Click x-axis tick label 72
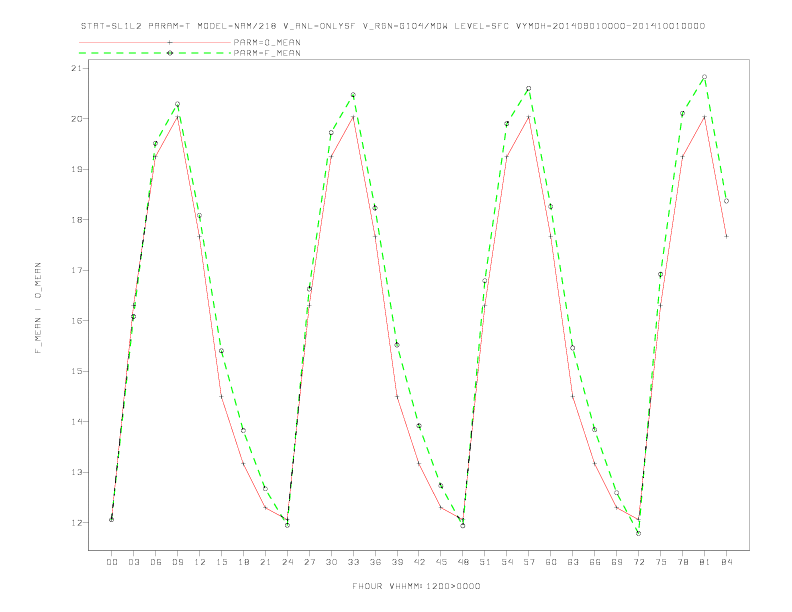 tap(638, 562)
